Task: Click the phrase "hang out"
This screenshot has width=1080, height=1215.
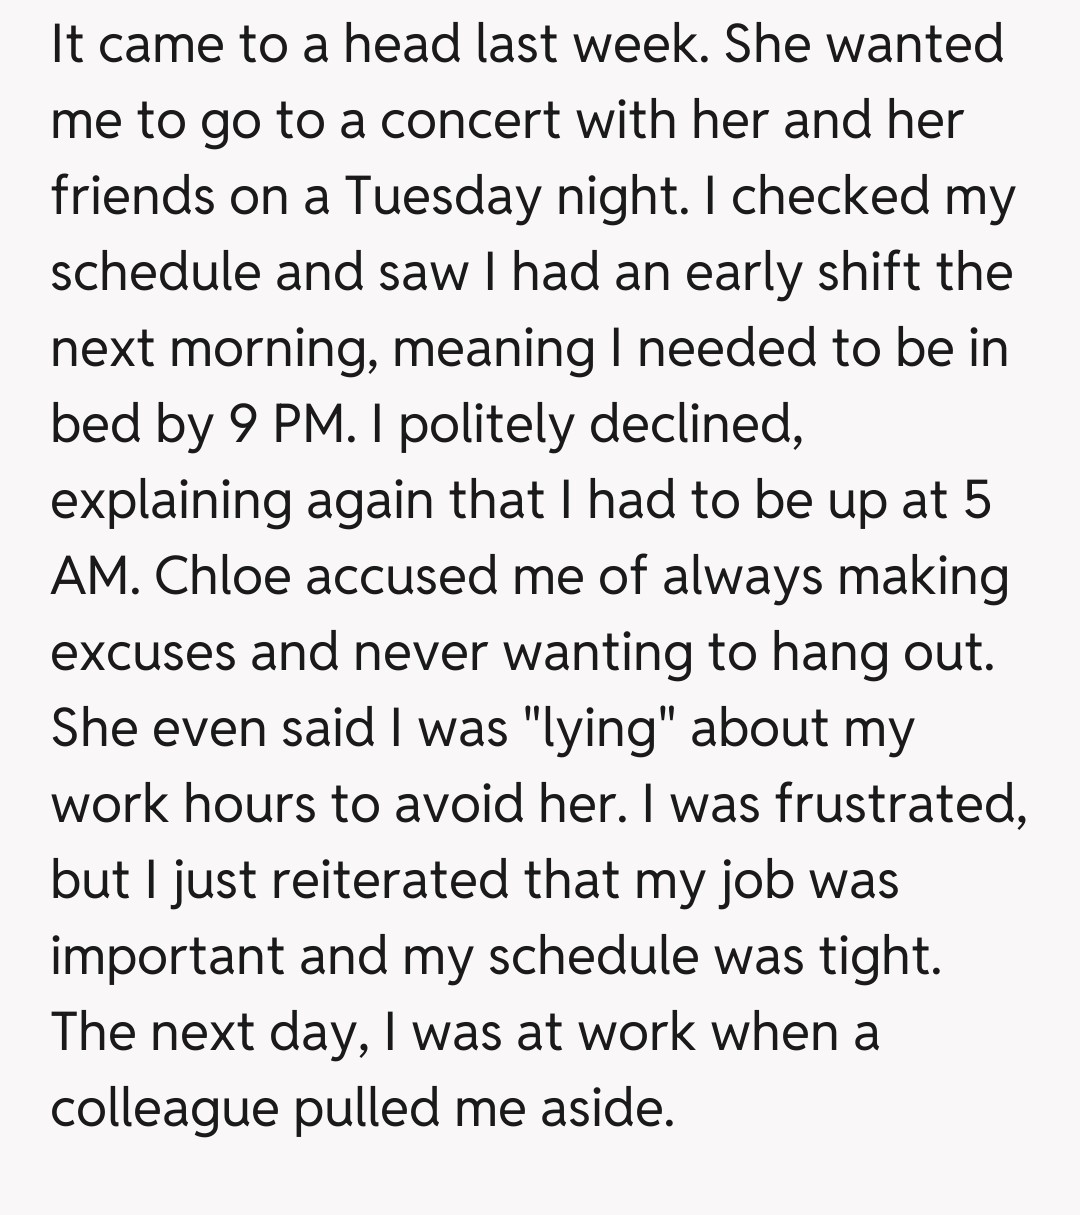Action: [882, 652]
